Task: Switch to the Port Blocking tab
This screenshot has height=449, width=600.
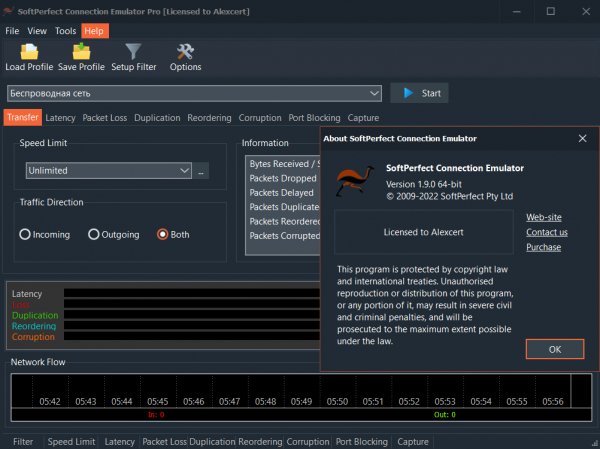Action: coord(314,118)
